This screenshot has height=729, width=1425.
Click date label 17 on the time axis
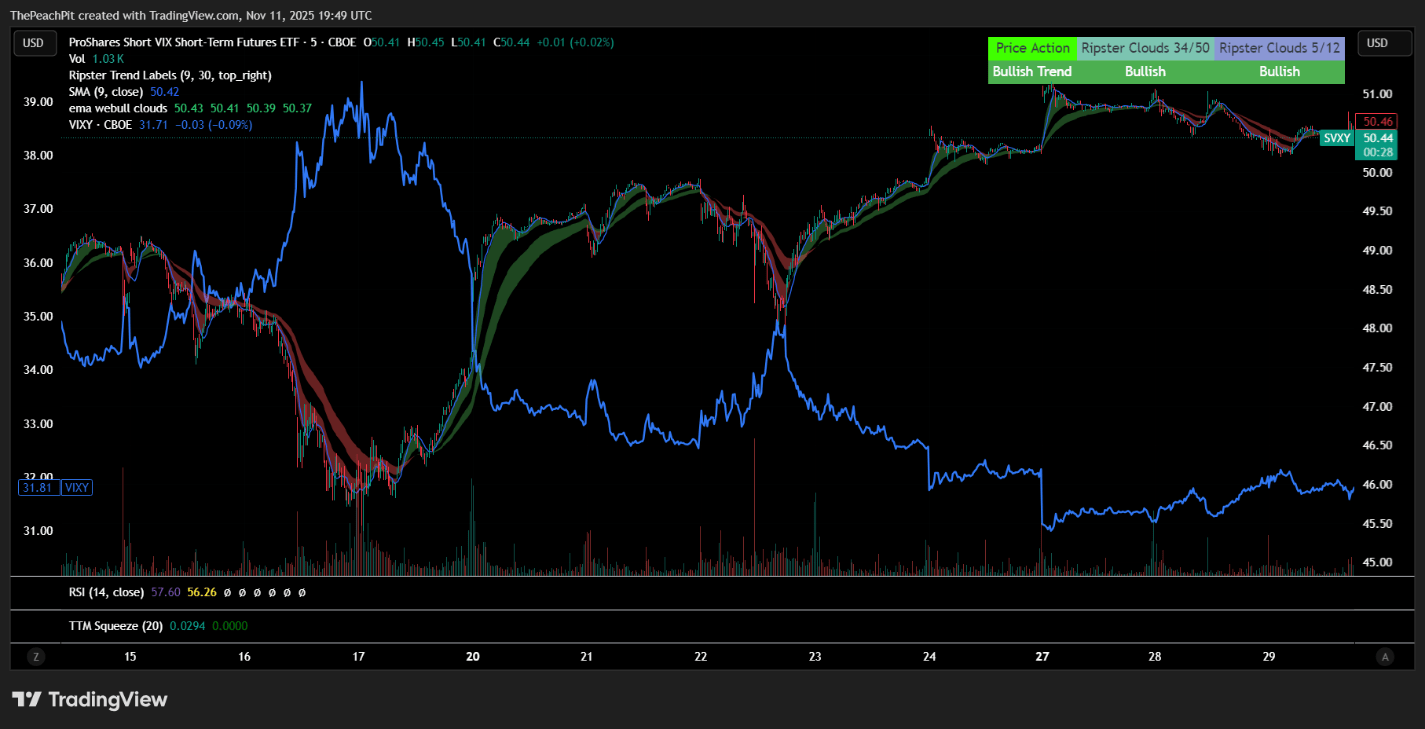click(359, 657)
